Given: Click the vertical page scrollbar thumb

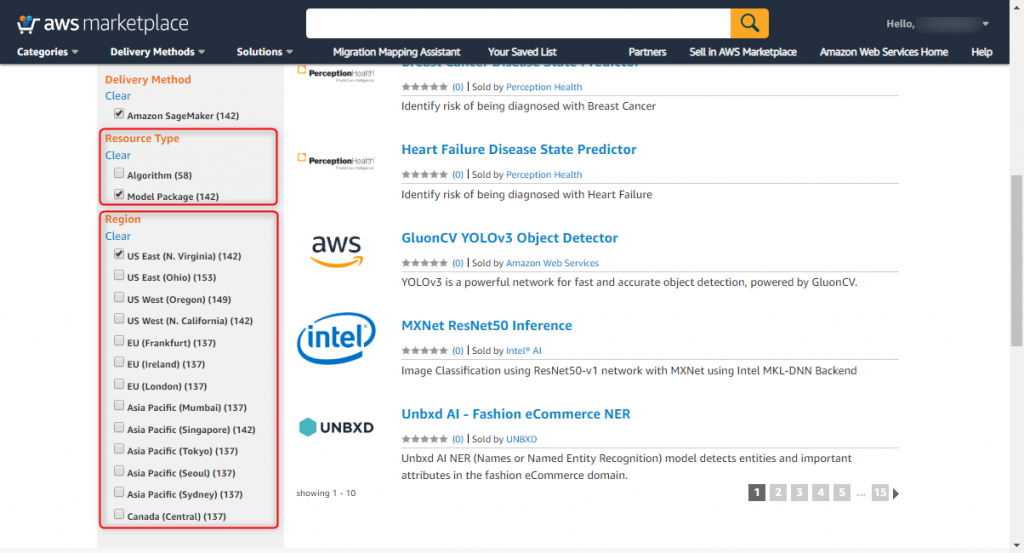Looking at the screenshot, I should pos(1017,261).
